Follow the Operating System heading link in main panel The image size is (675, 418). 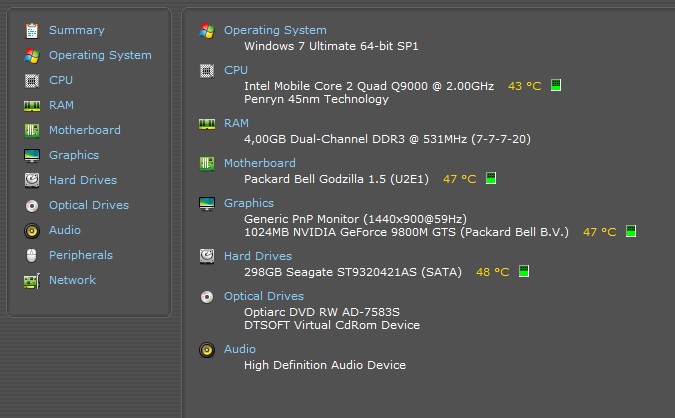275,30
